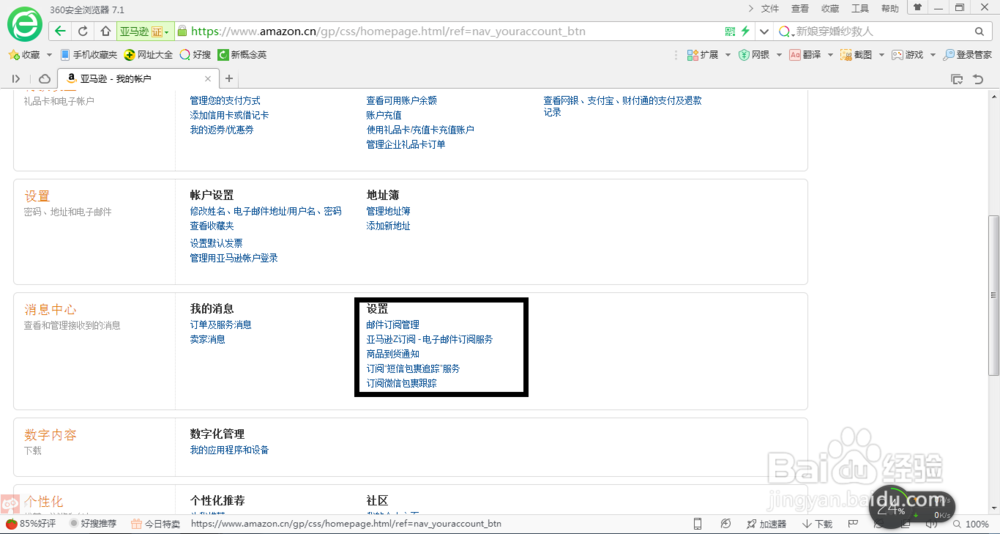Expand the 扩展 dropdown arrow
This screenshot has height=534, width=1000.
coord(728,56)
